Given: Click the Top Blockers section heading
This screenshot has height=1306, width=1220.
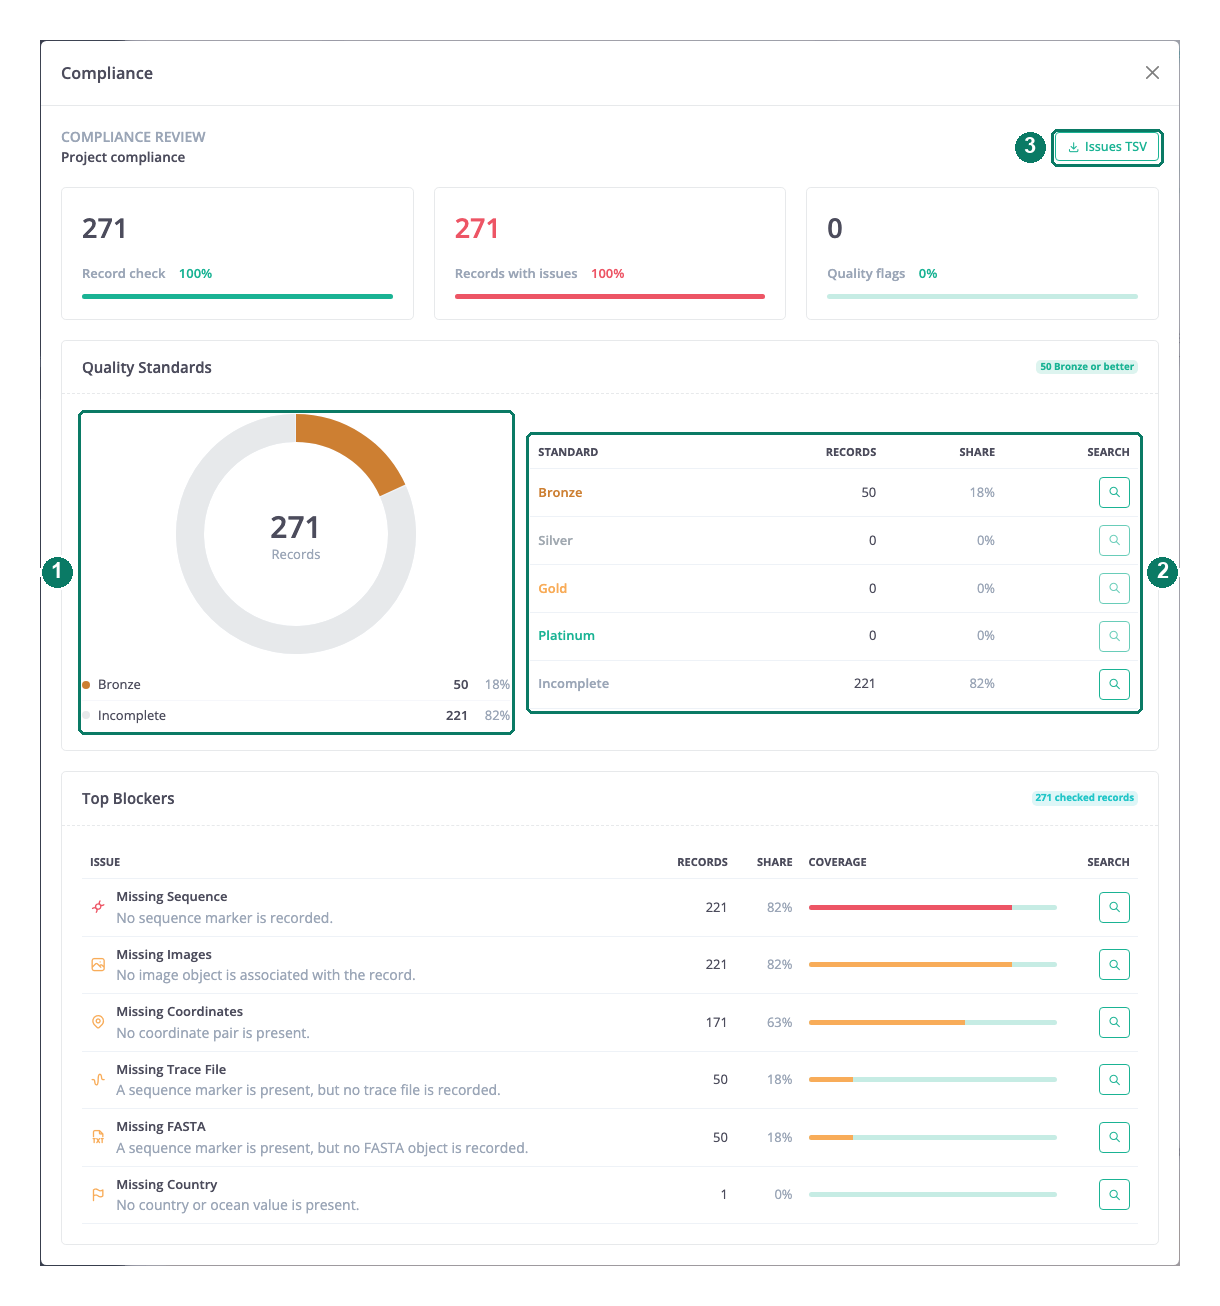Looking at the screenshot, I should [x=128, y=799].
